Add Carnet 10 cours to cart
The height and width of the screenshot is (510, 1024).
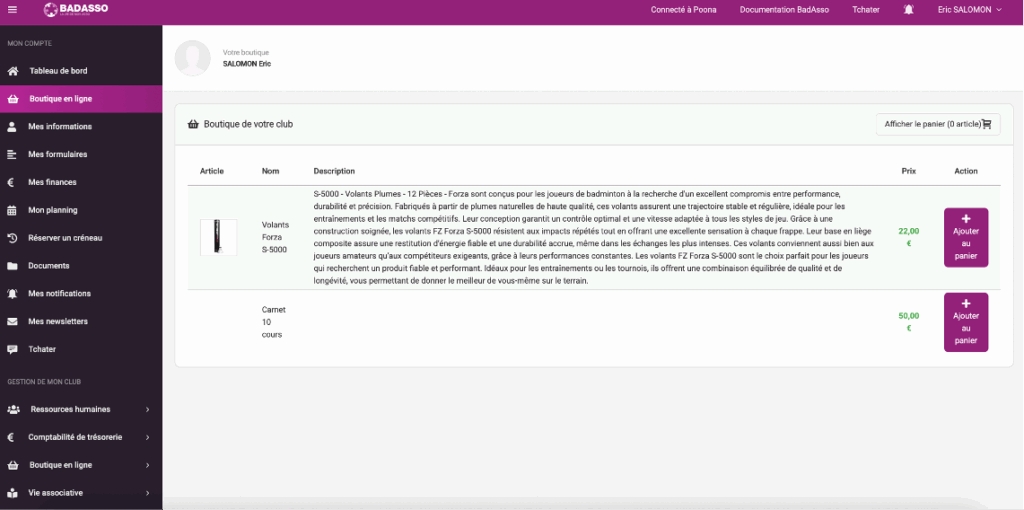tap(965, 322)
